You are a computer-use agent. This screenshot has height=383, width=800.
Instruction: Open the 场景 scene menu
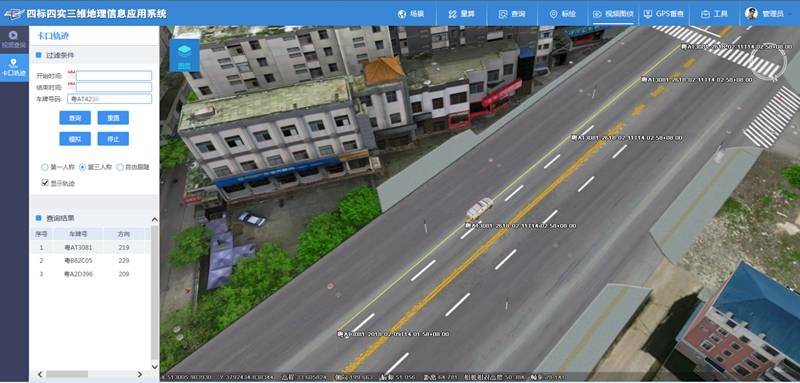[411, 14]
